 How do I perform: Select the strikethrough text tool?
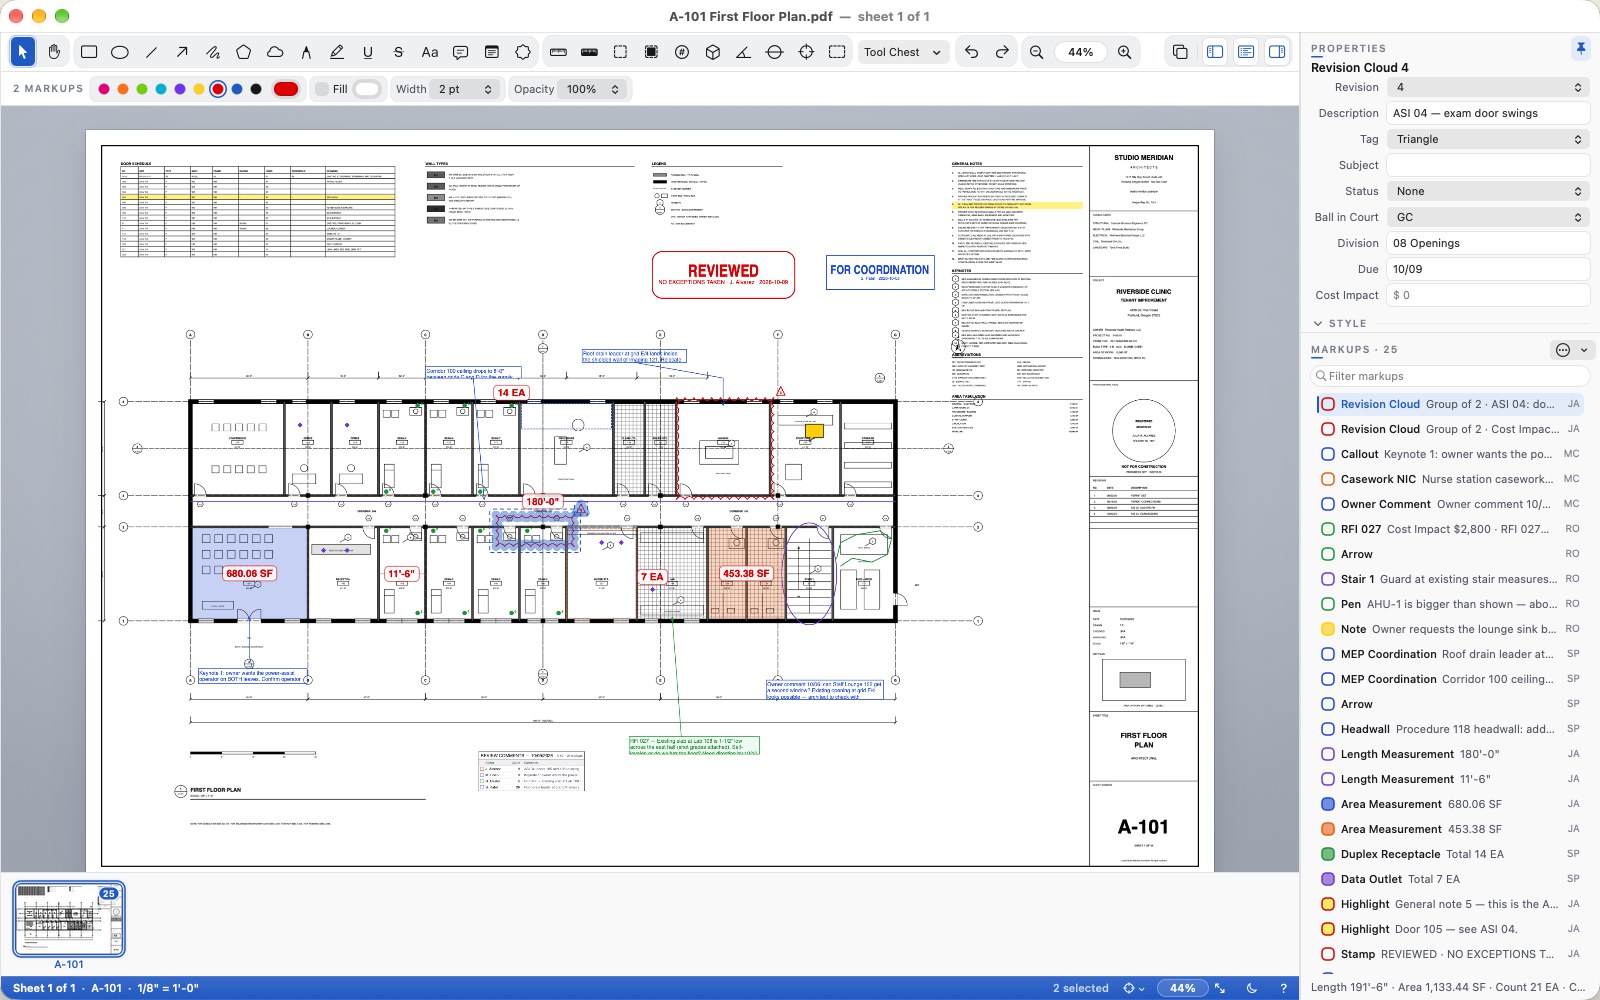click(x=398, y=52)
